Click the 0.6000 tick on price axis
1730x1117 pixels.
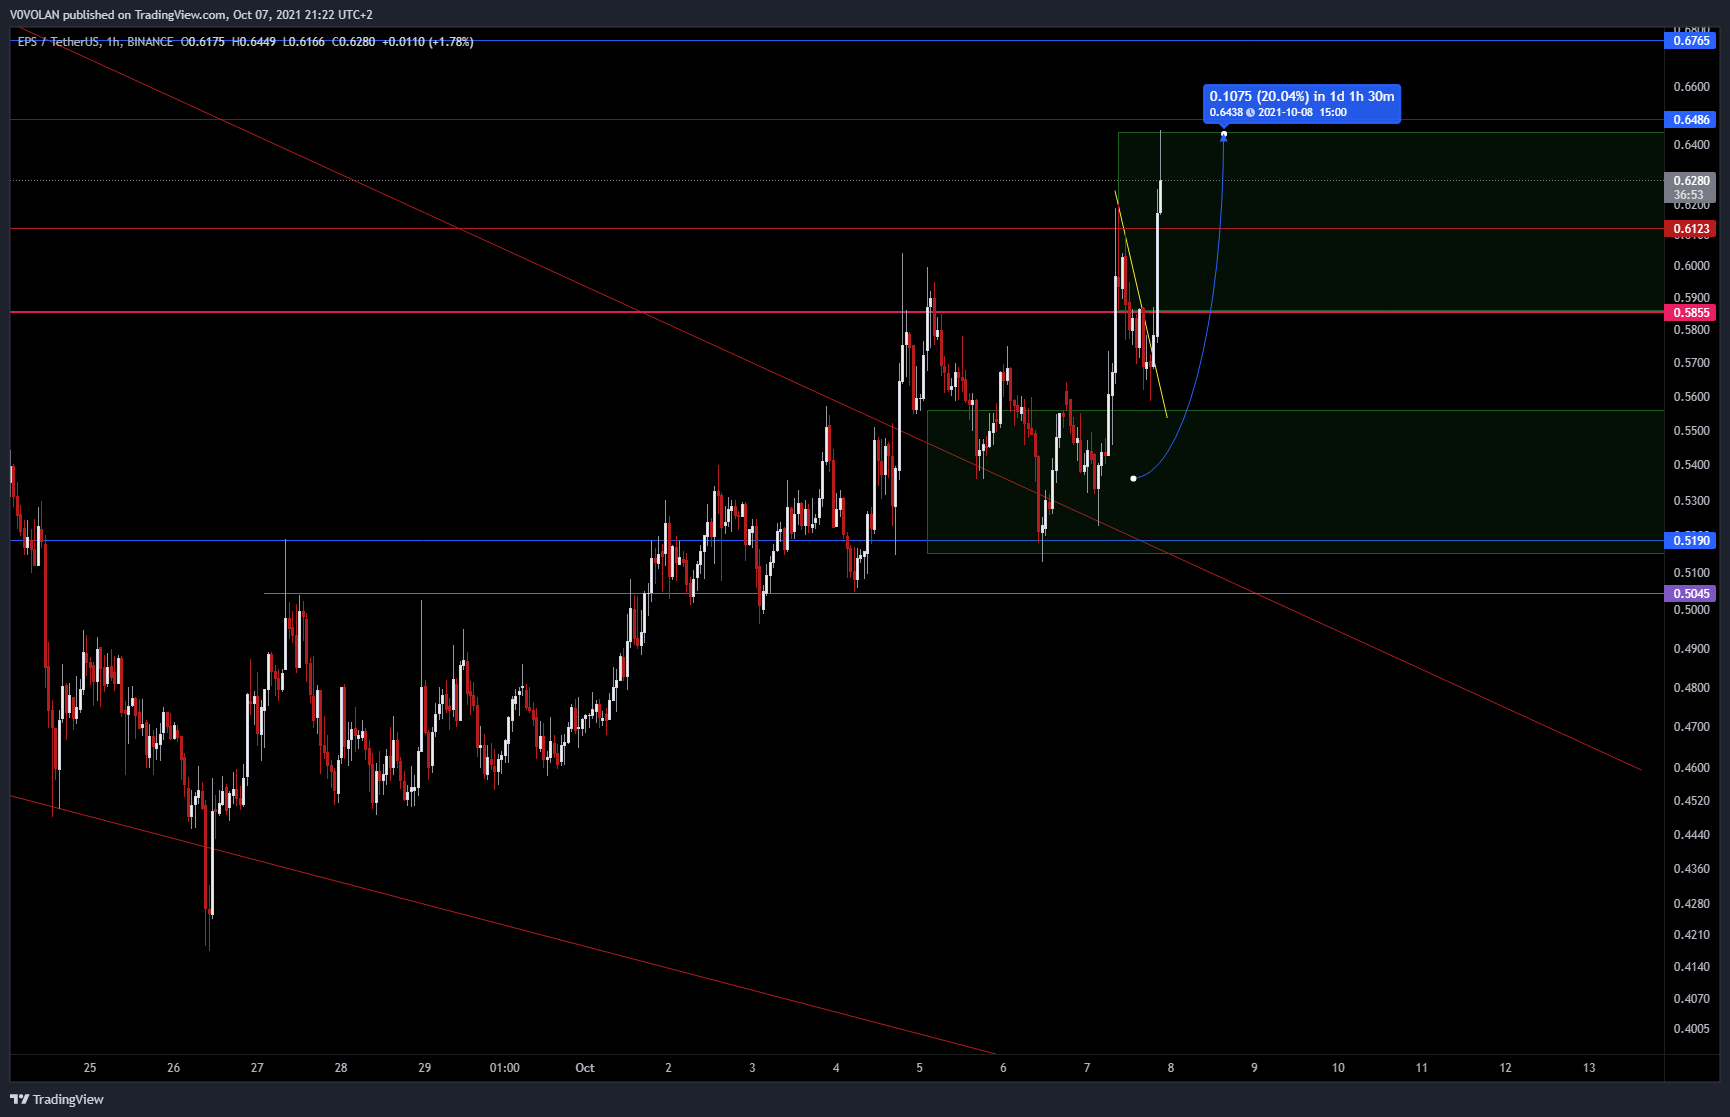[1691, 266]
